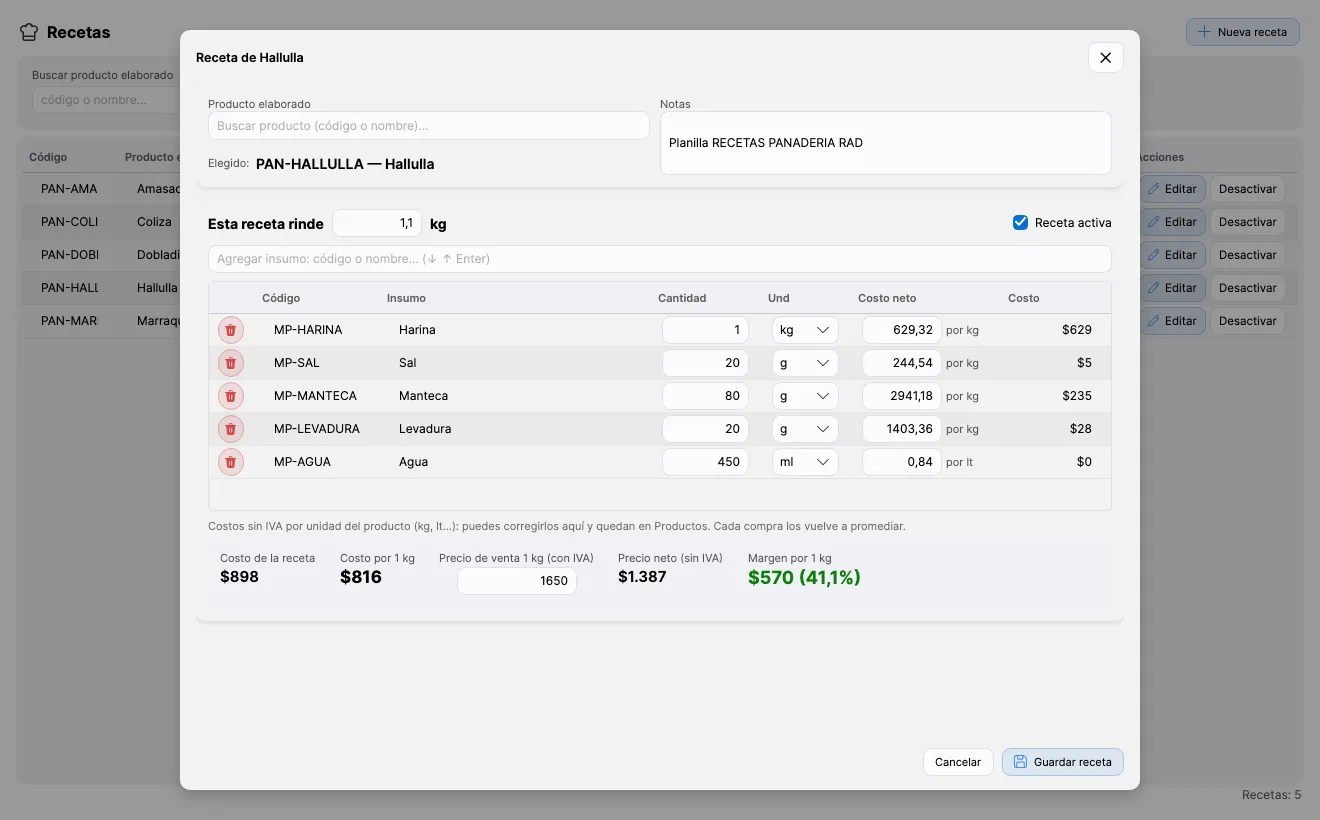The image size is (1320, 820).
Task: Remove Levadura using its trash icon
Action: (x=231, y=429)
